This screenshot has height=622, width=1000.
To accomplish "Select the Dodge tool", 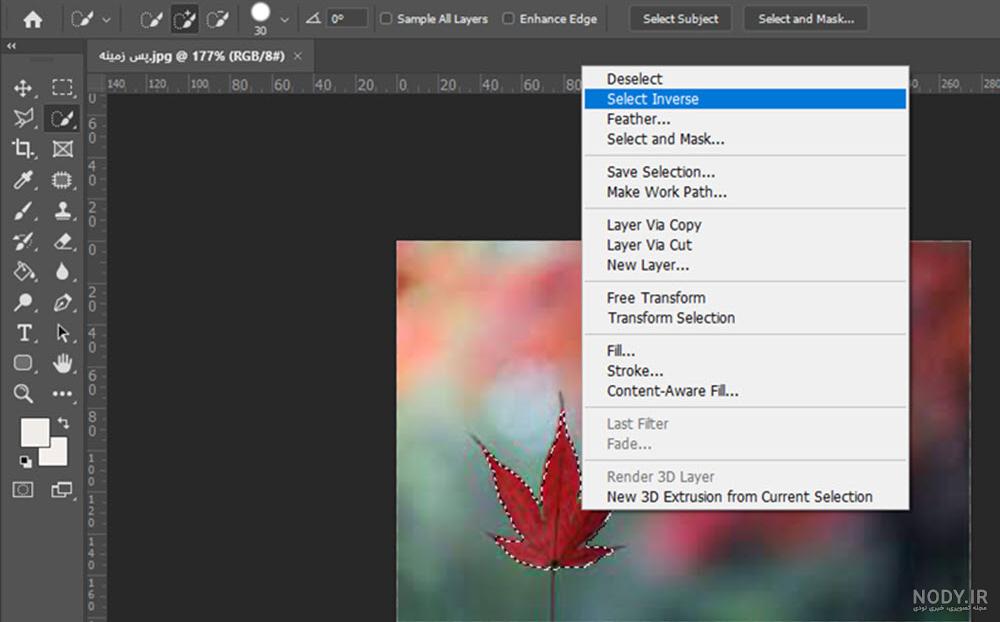I will tap(24, 302).
